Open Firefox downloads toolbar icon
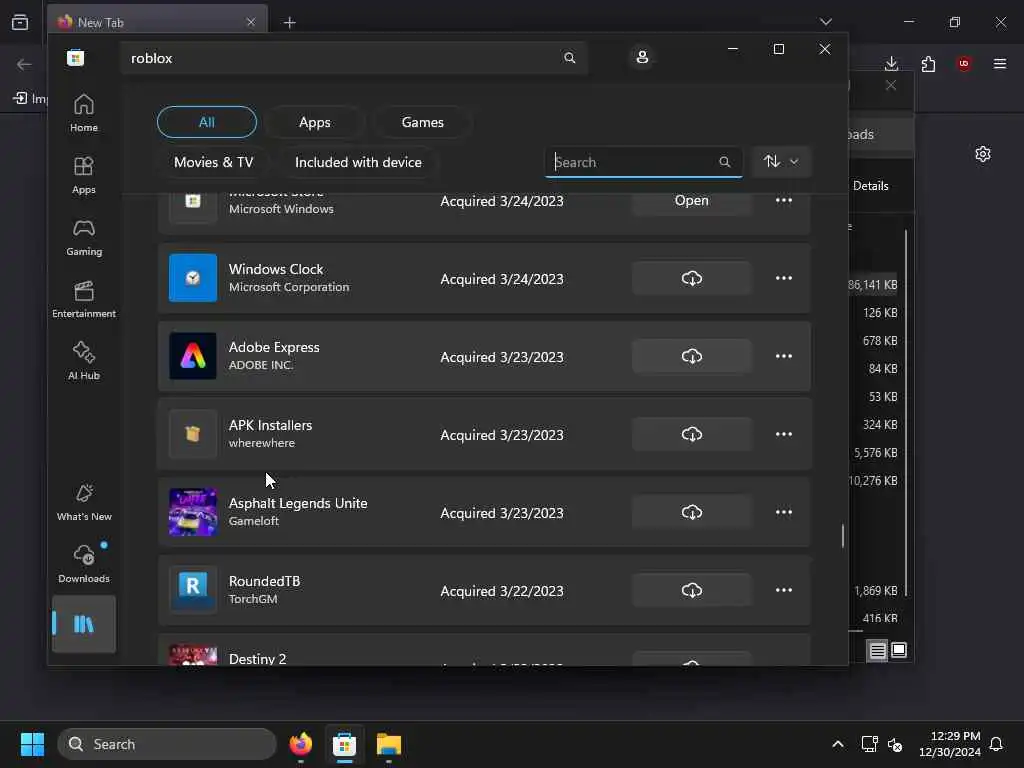The width and height of the screenshot is (1024, 768). tap(891, 64)
